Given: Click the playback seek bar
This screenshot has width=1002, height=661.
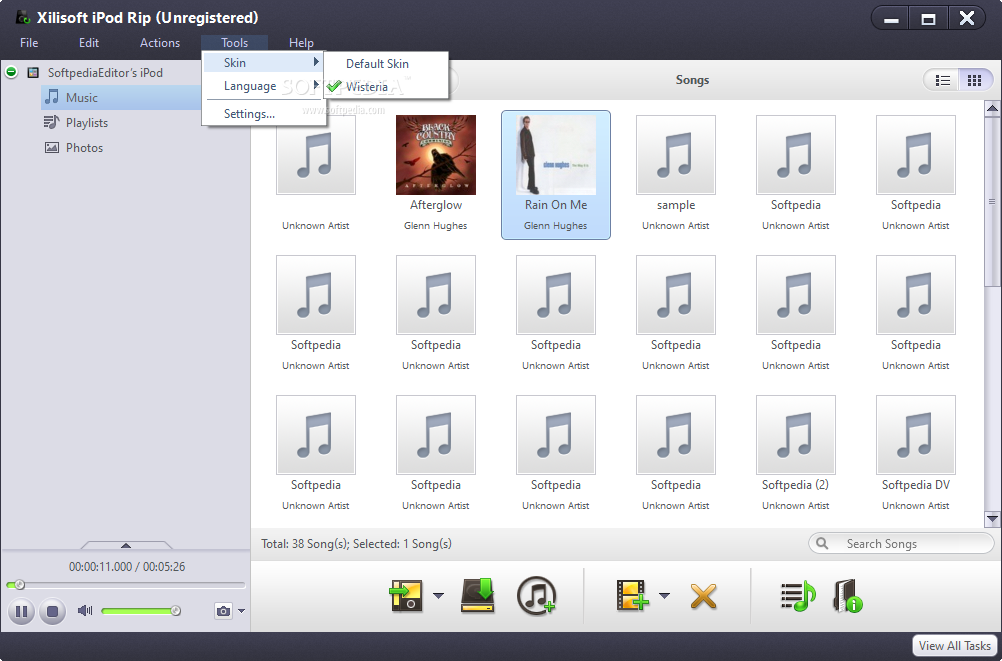Looking at the screenshot, I should click(126, 585).
